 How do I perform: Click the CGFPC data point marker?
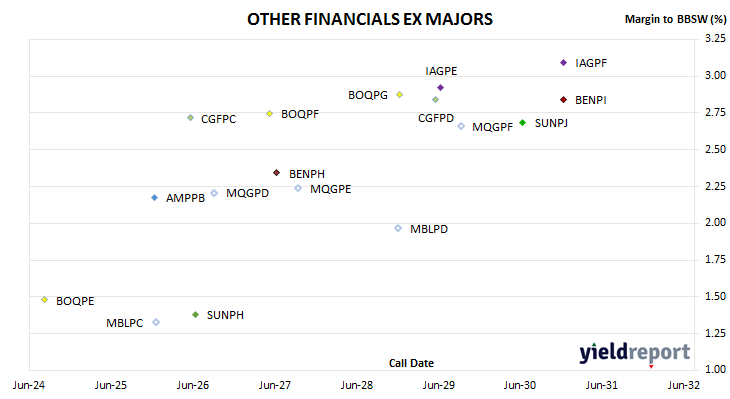[x=190, y=118]
